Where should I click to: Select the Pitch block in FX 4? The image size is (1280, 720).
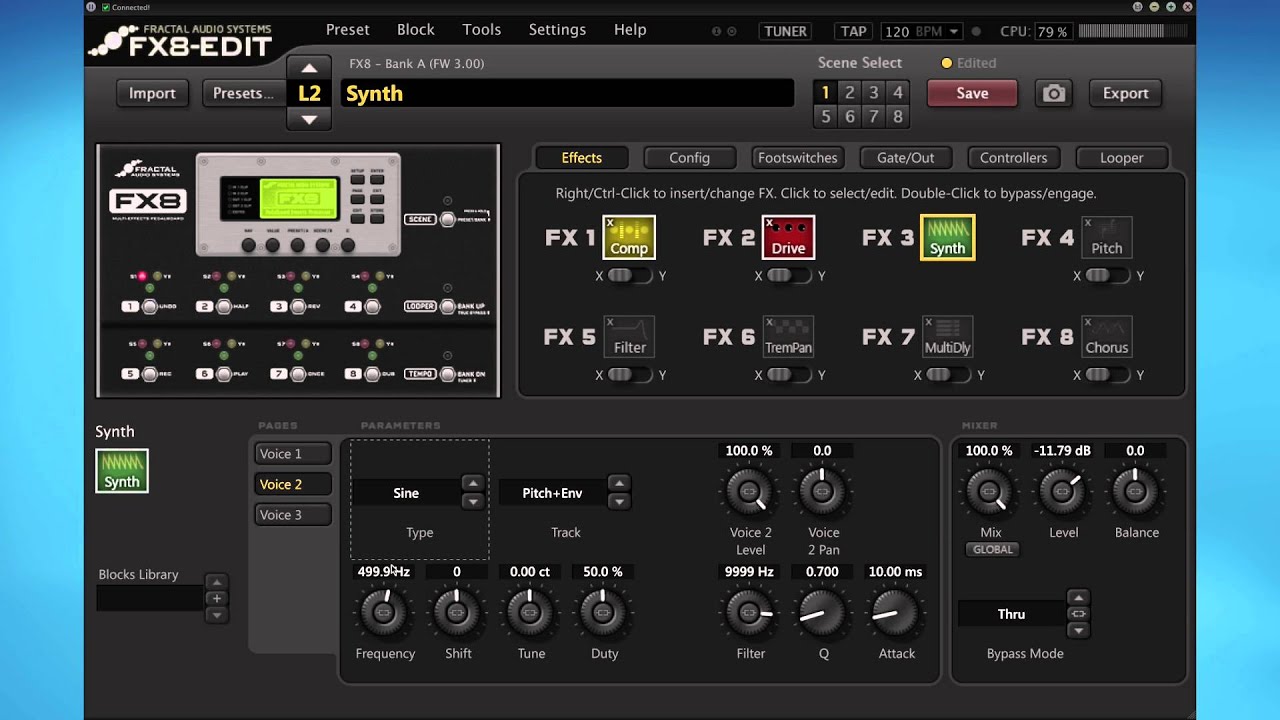(x=1106, y=238)
